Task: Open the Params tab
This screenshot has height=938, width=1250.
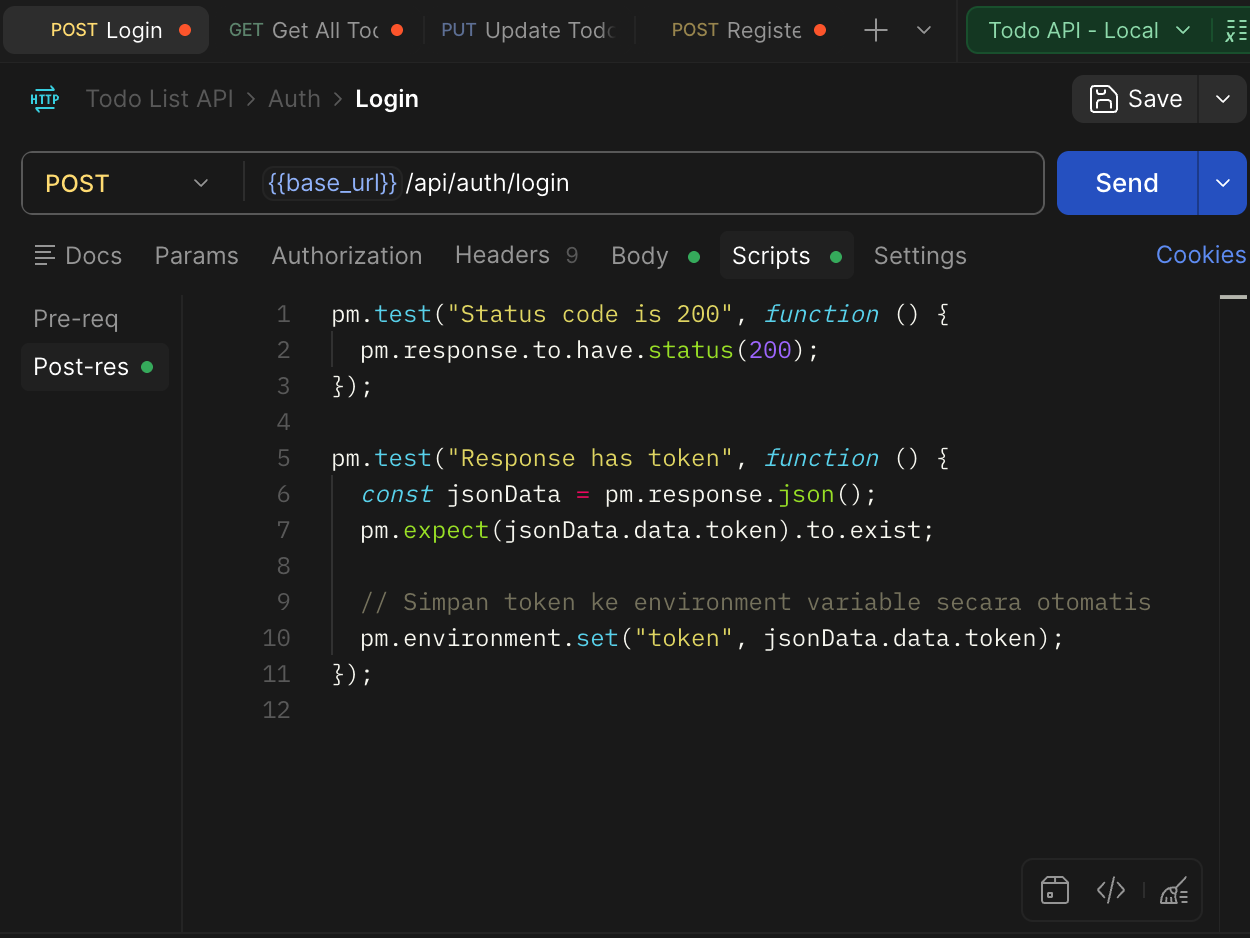Action: point(197,256)
